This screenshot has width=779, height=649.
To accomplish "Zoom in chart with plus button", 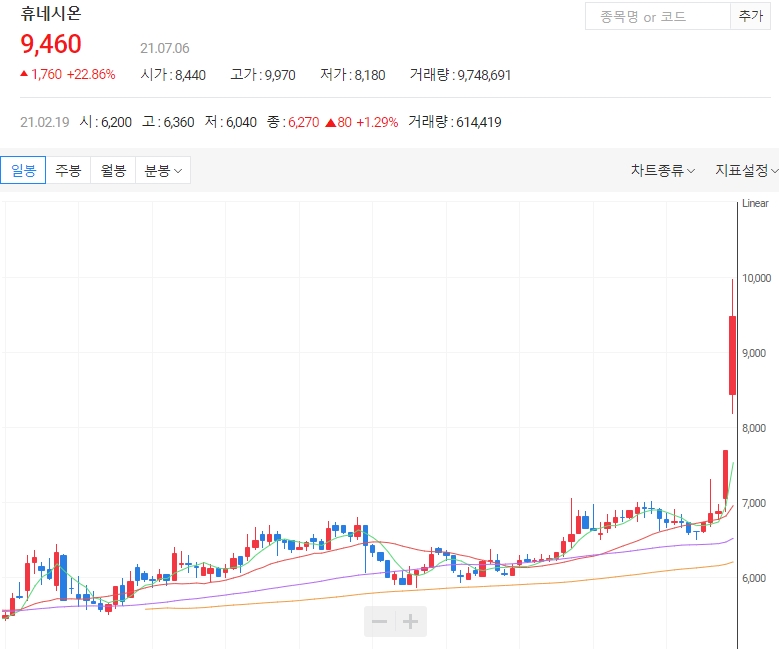I will [410, 621].
